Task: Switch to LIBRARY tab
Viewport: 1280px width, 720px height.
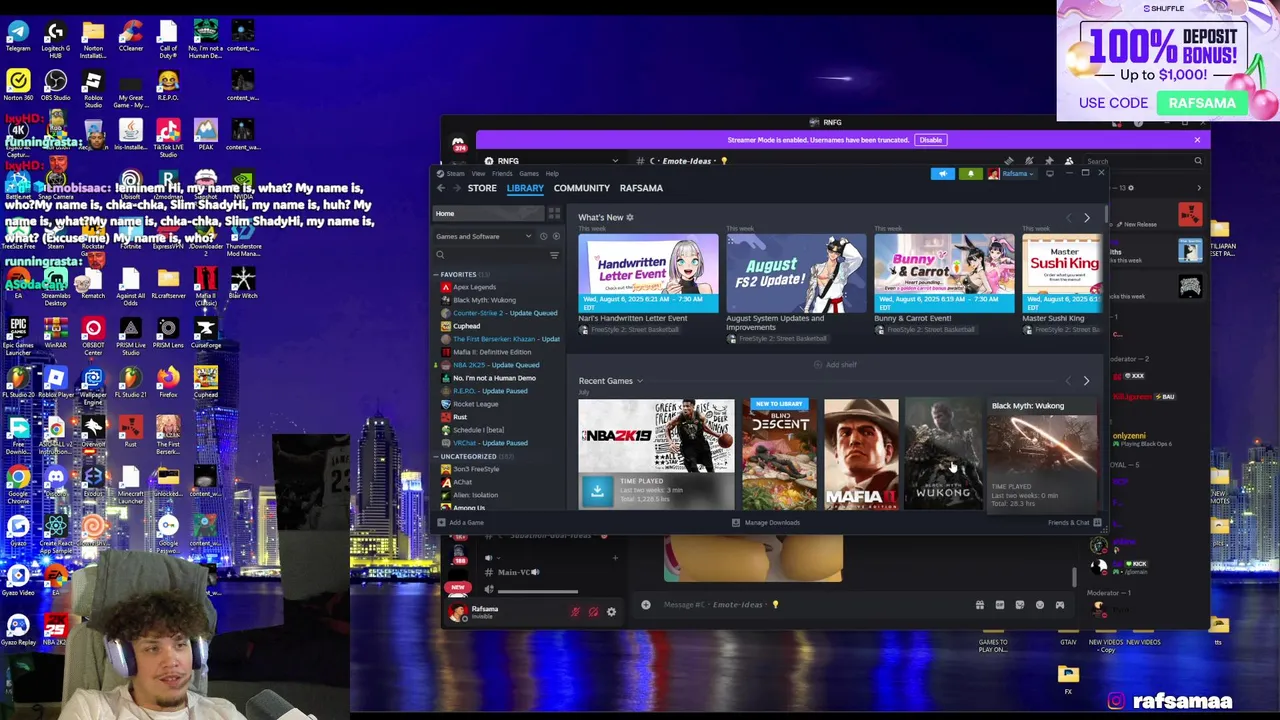Action: (x=525, y=188)
